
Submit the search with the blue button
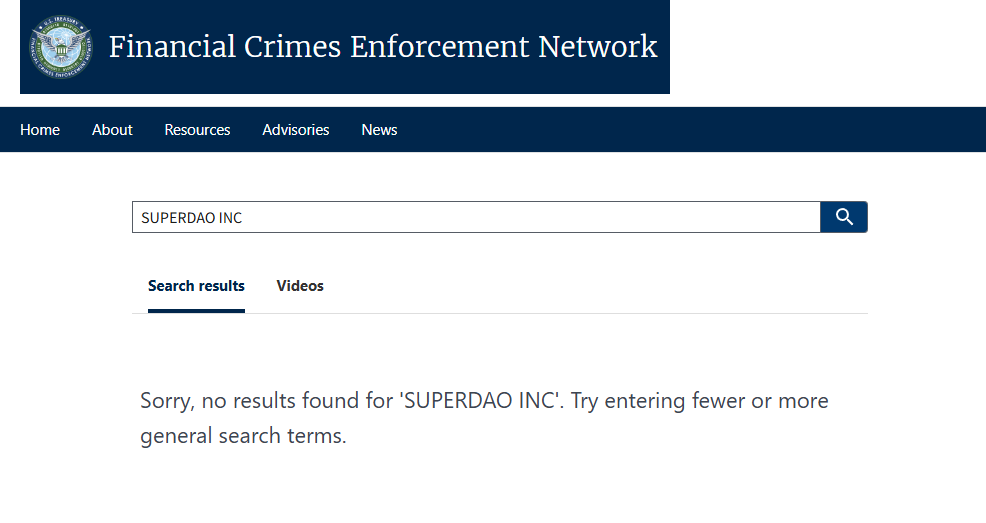pyautogui.click(x=844, y=217)
